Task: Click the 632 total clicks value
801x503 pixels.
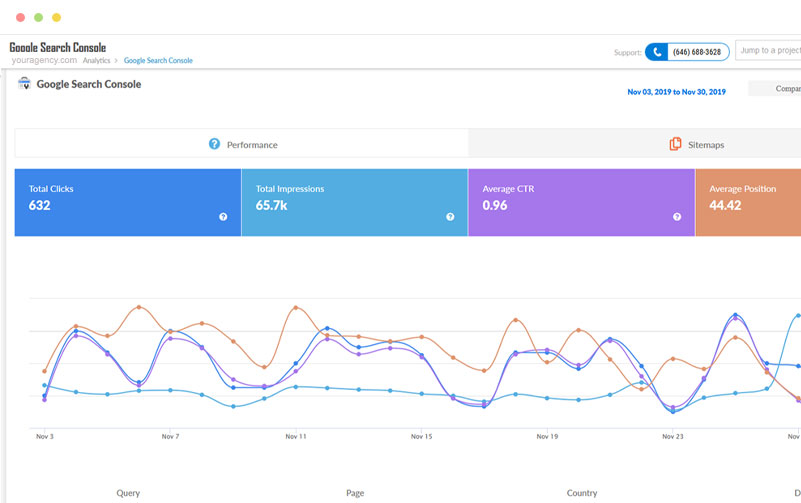Action: (40, 205)
